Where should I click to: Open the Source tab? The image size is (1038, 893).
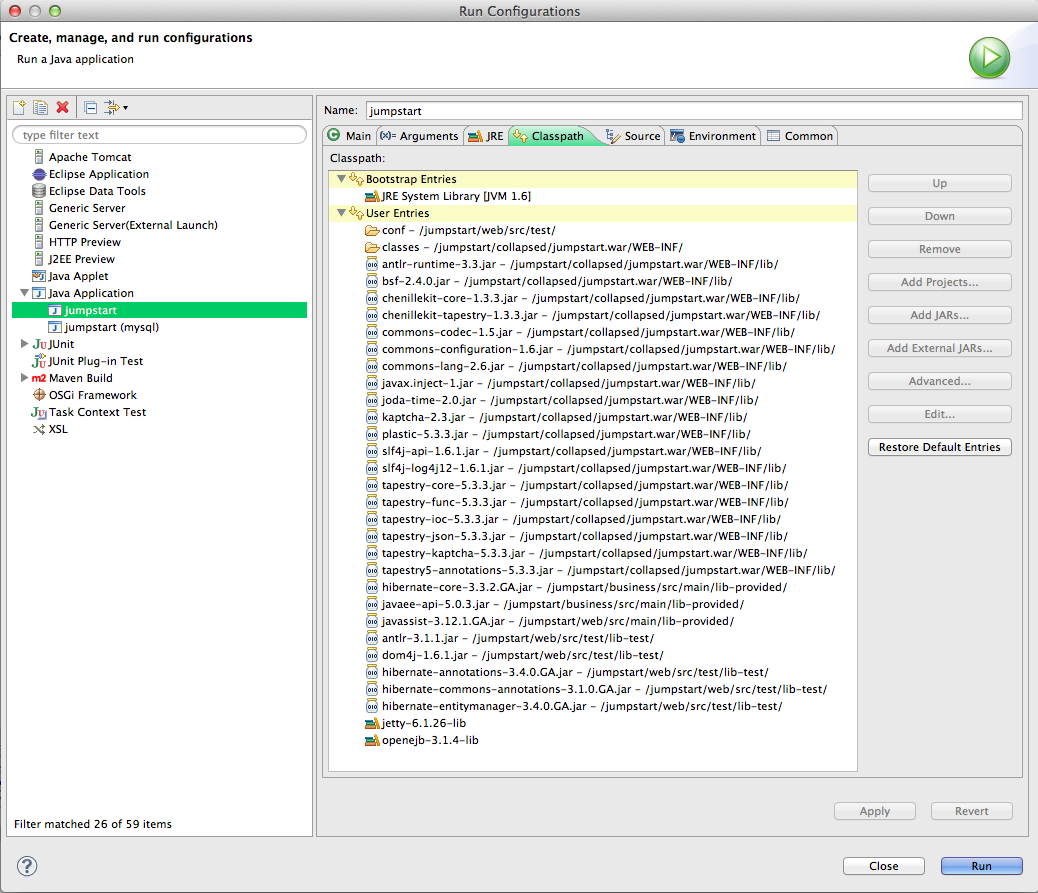(x=634, y=136)
